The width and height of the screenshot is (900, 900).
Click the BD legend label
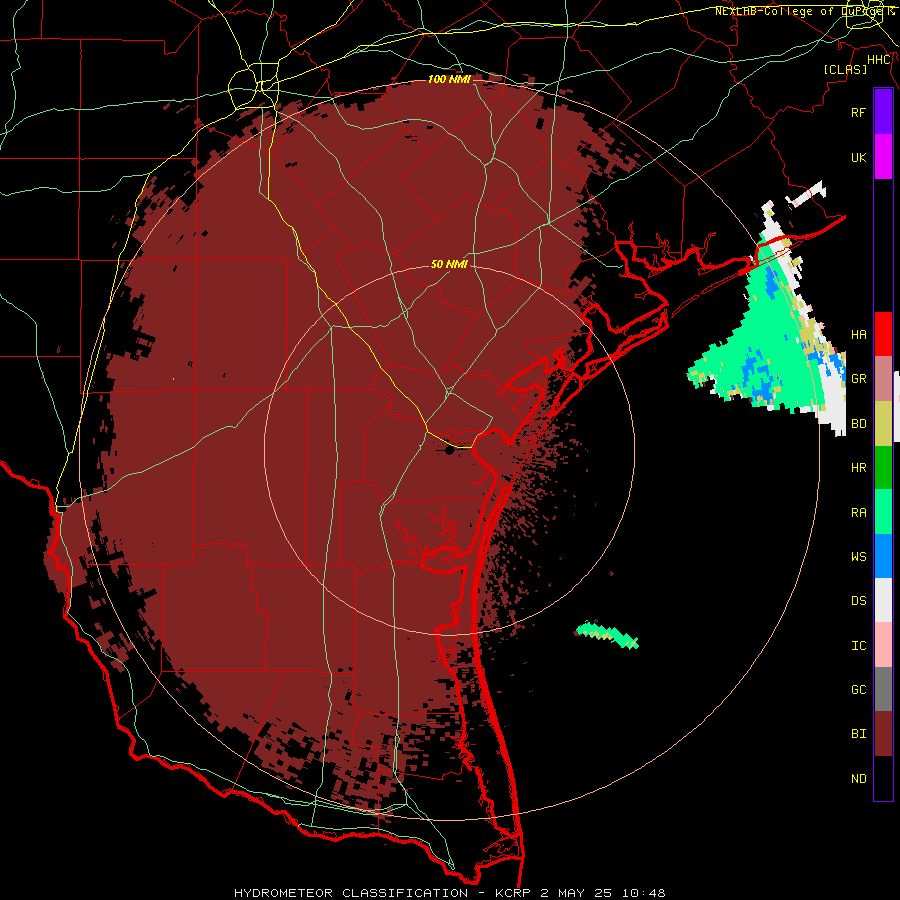tap(858, 424)
